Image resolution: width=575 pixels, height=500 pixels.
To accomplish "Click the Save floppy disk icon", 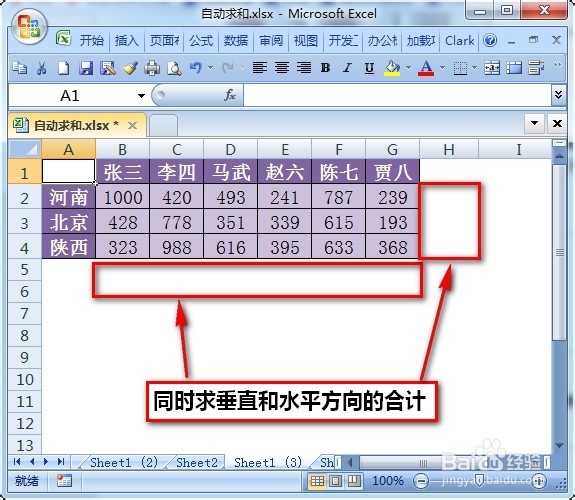I will [x=86, y=68].
